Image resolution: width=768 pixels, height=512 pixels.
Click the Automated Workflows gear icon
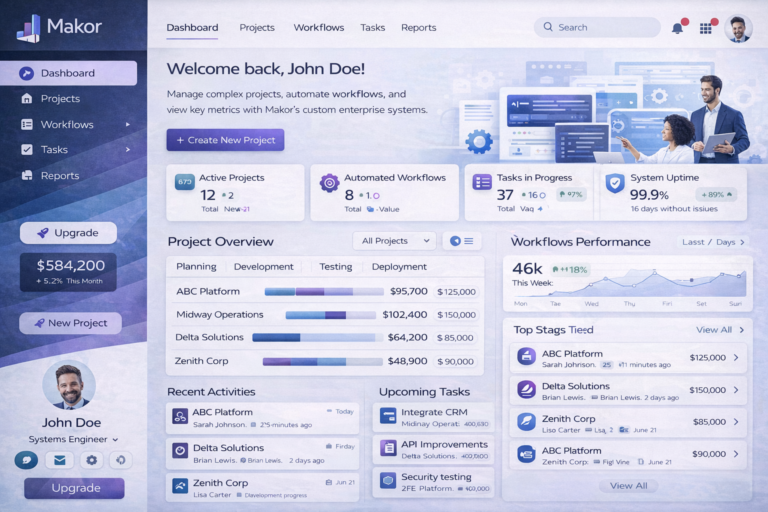[329, 183]
